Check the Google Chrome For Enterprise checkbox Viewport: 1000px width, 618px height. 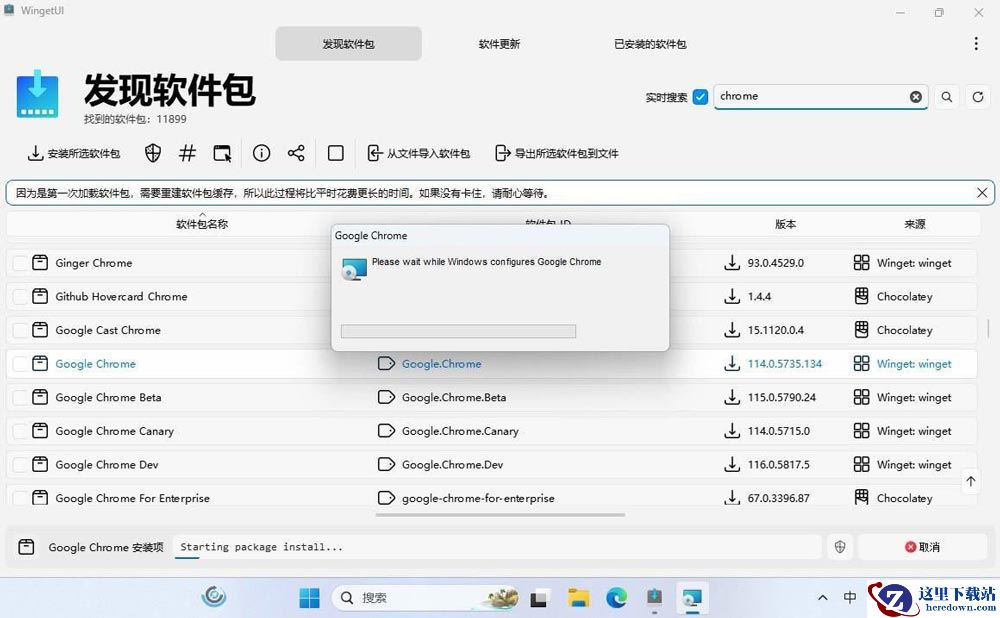tap(21, 498)
